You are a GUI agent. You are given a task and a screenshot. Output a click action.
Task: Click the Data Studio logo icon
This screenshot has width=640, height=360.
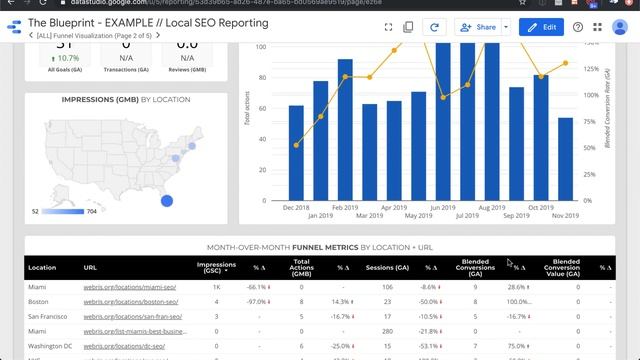tap(14, 27)
